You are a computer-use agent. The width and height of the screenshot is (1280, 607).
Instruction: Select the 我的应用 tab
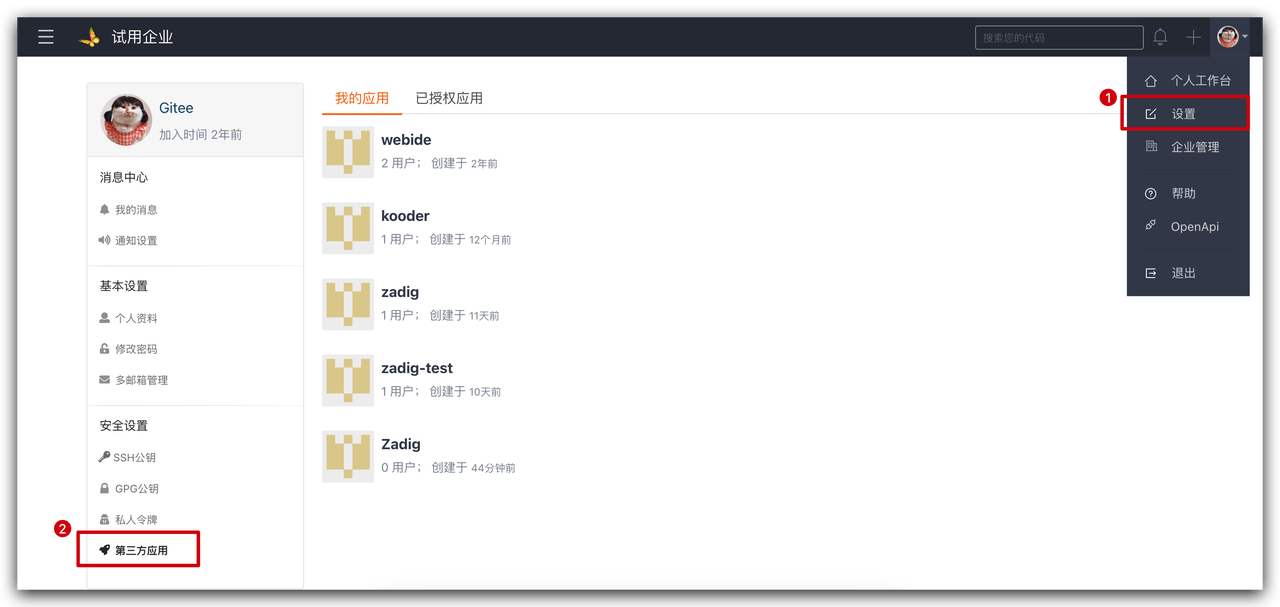click(362, 98)
